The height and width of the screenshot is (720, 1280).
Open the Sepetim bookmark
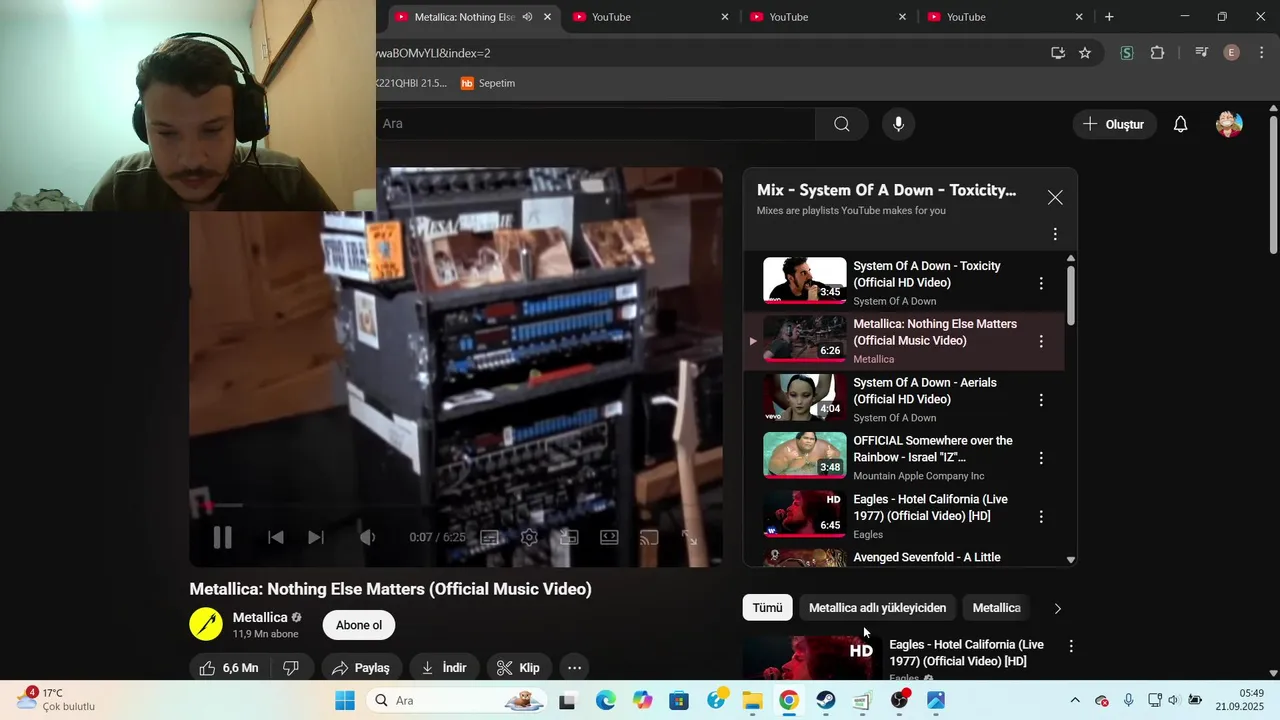tap(488, 83)
